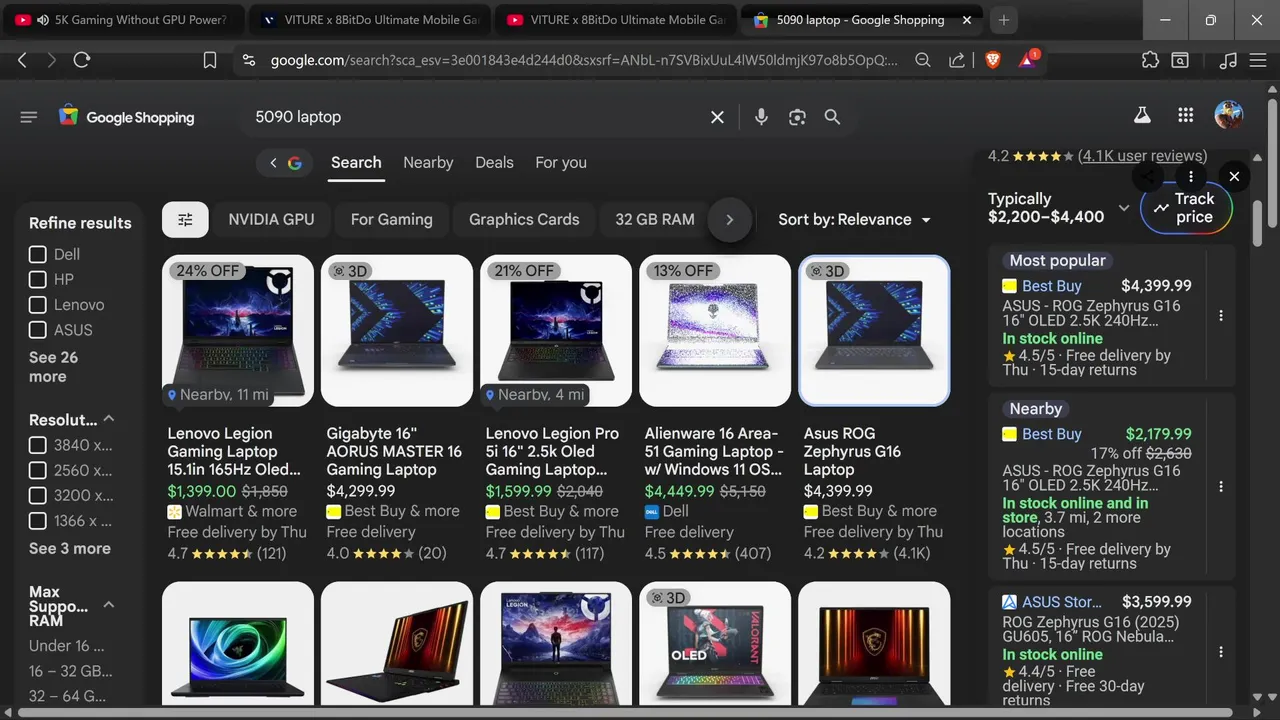Check the ASUS brand filter

pyautogui.click(x=37, y=330)
